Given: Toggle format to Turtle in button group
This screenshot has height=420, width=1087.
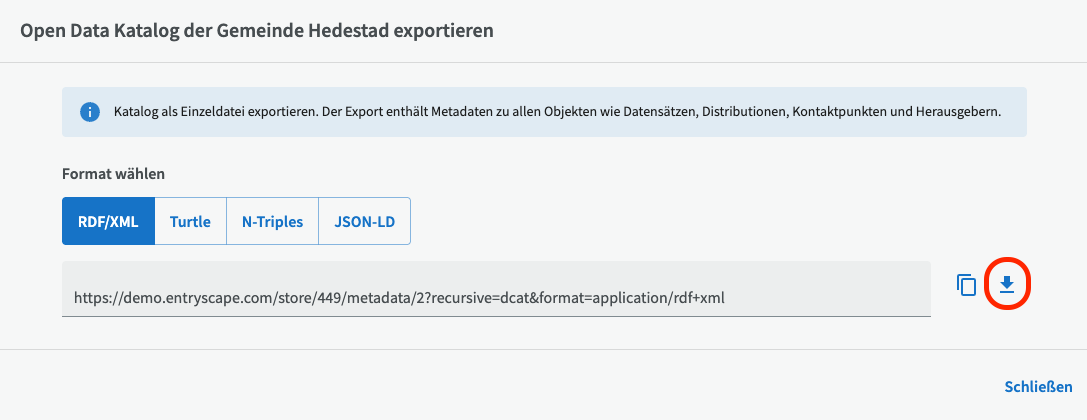Looking at the screenshot, I should [x=190, y=221].
